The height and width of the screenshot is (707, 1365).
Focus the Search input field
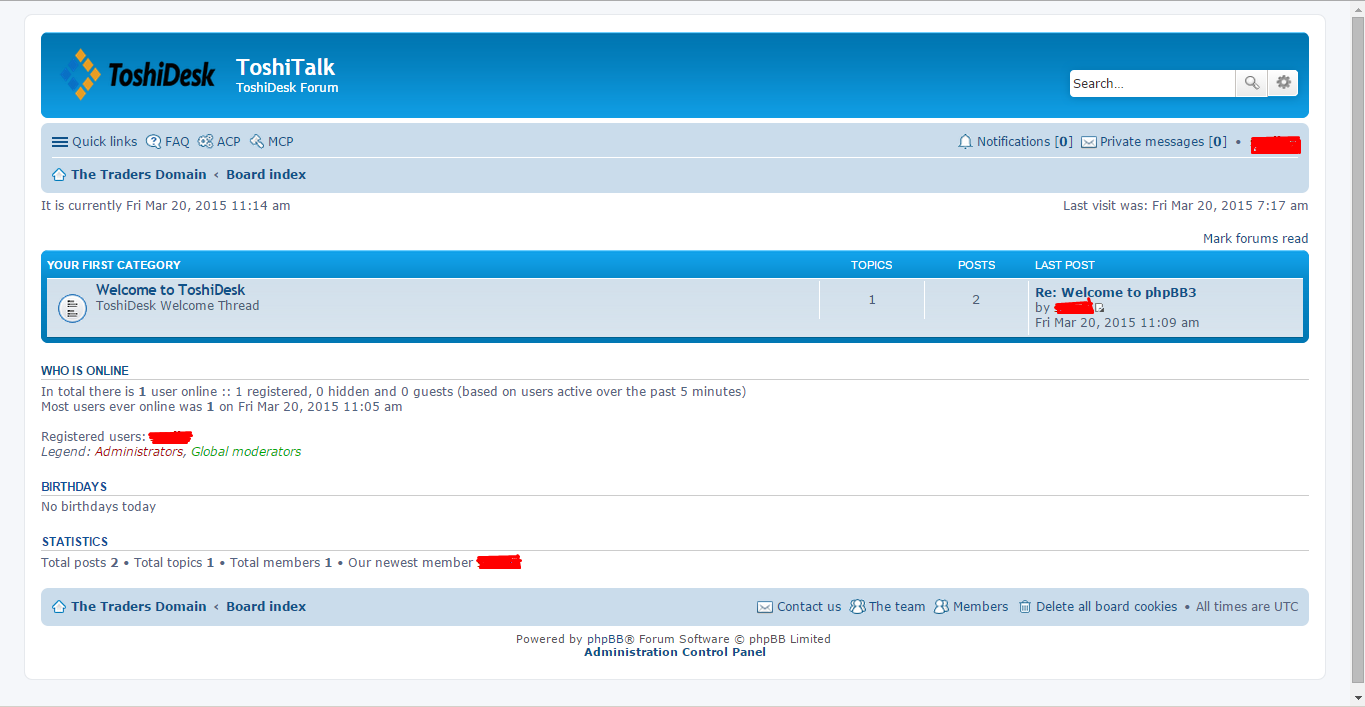[x=1152, y=83]
